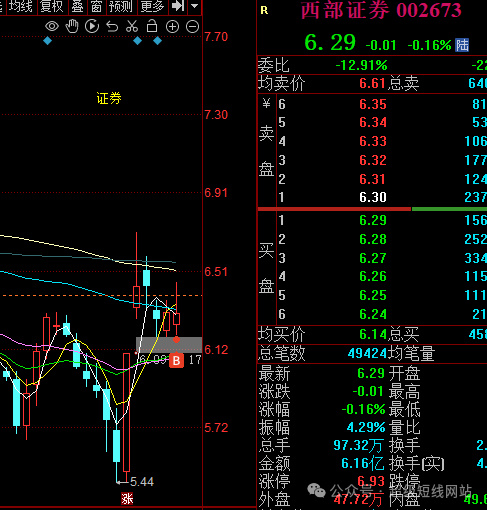Click the 窗 window toolbar button
The height and width of the screenshot is (510, 487).
pyautogui.click(x=96, y=6)
